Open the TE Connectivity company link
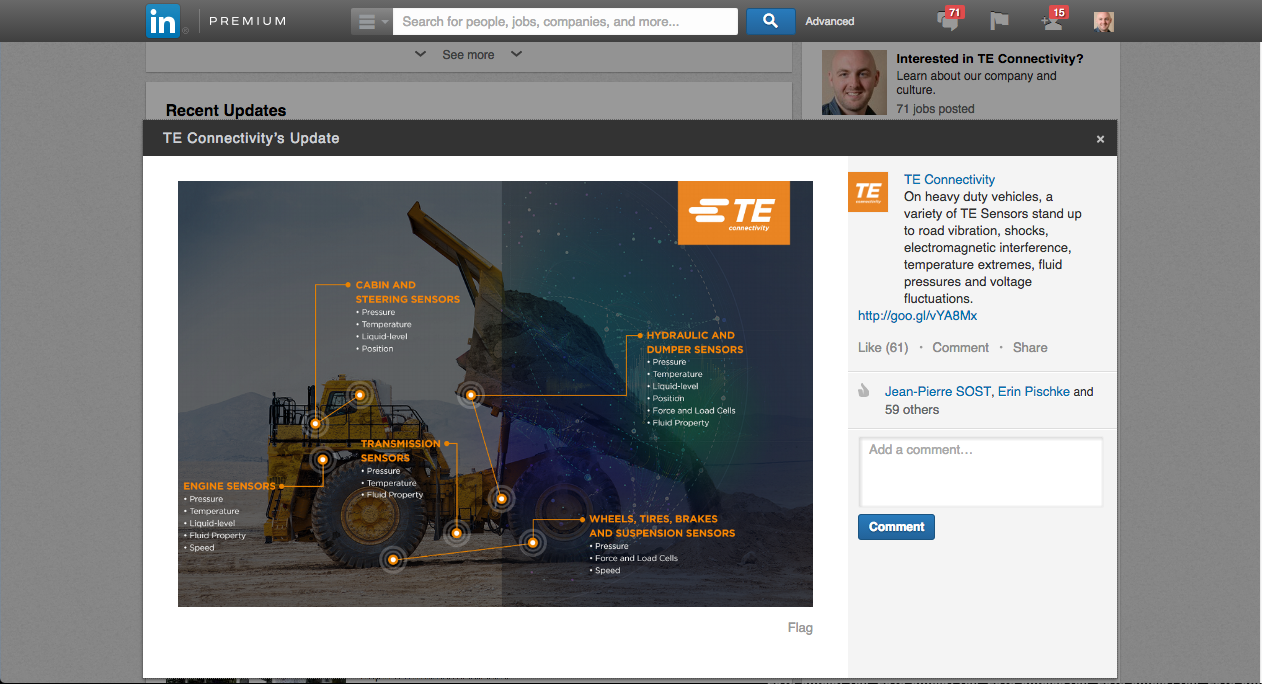The width and height of the screenshot is (1262, 684). pos(949,180)
